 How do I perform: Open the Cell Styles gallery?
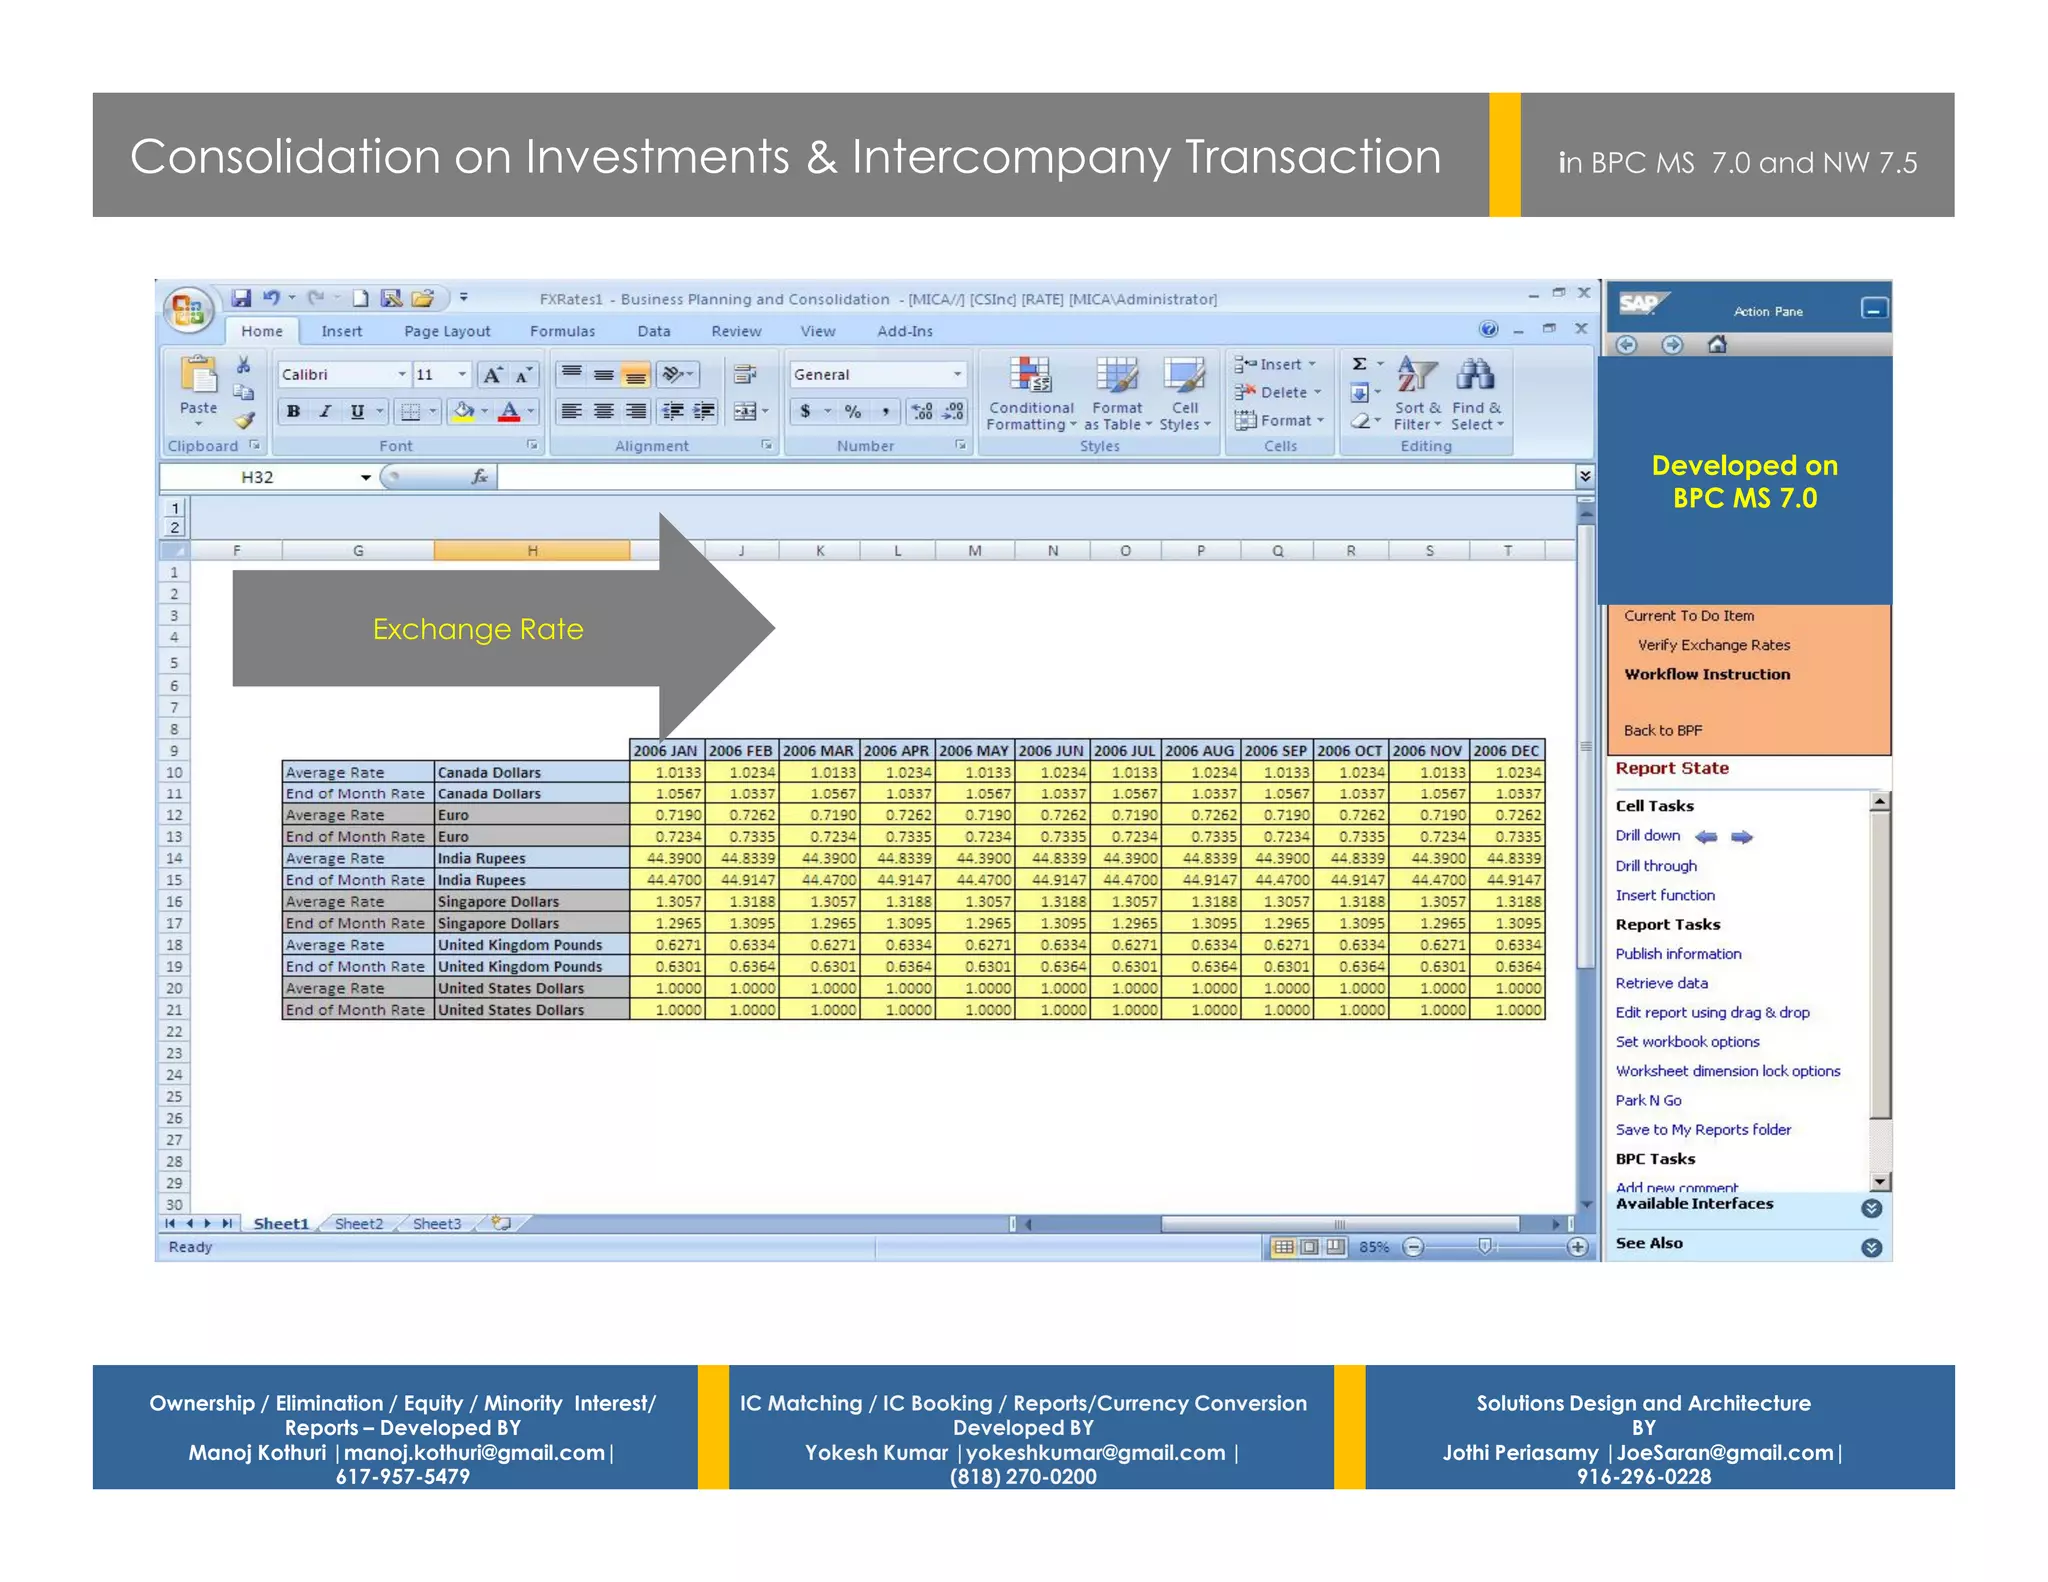click(1185, 396)
